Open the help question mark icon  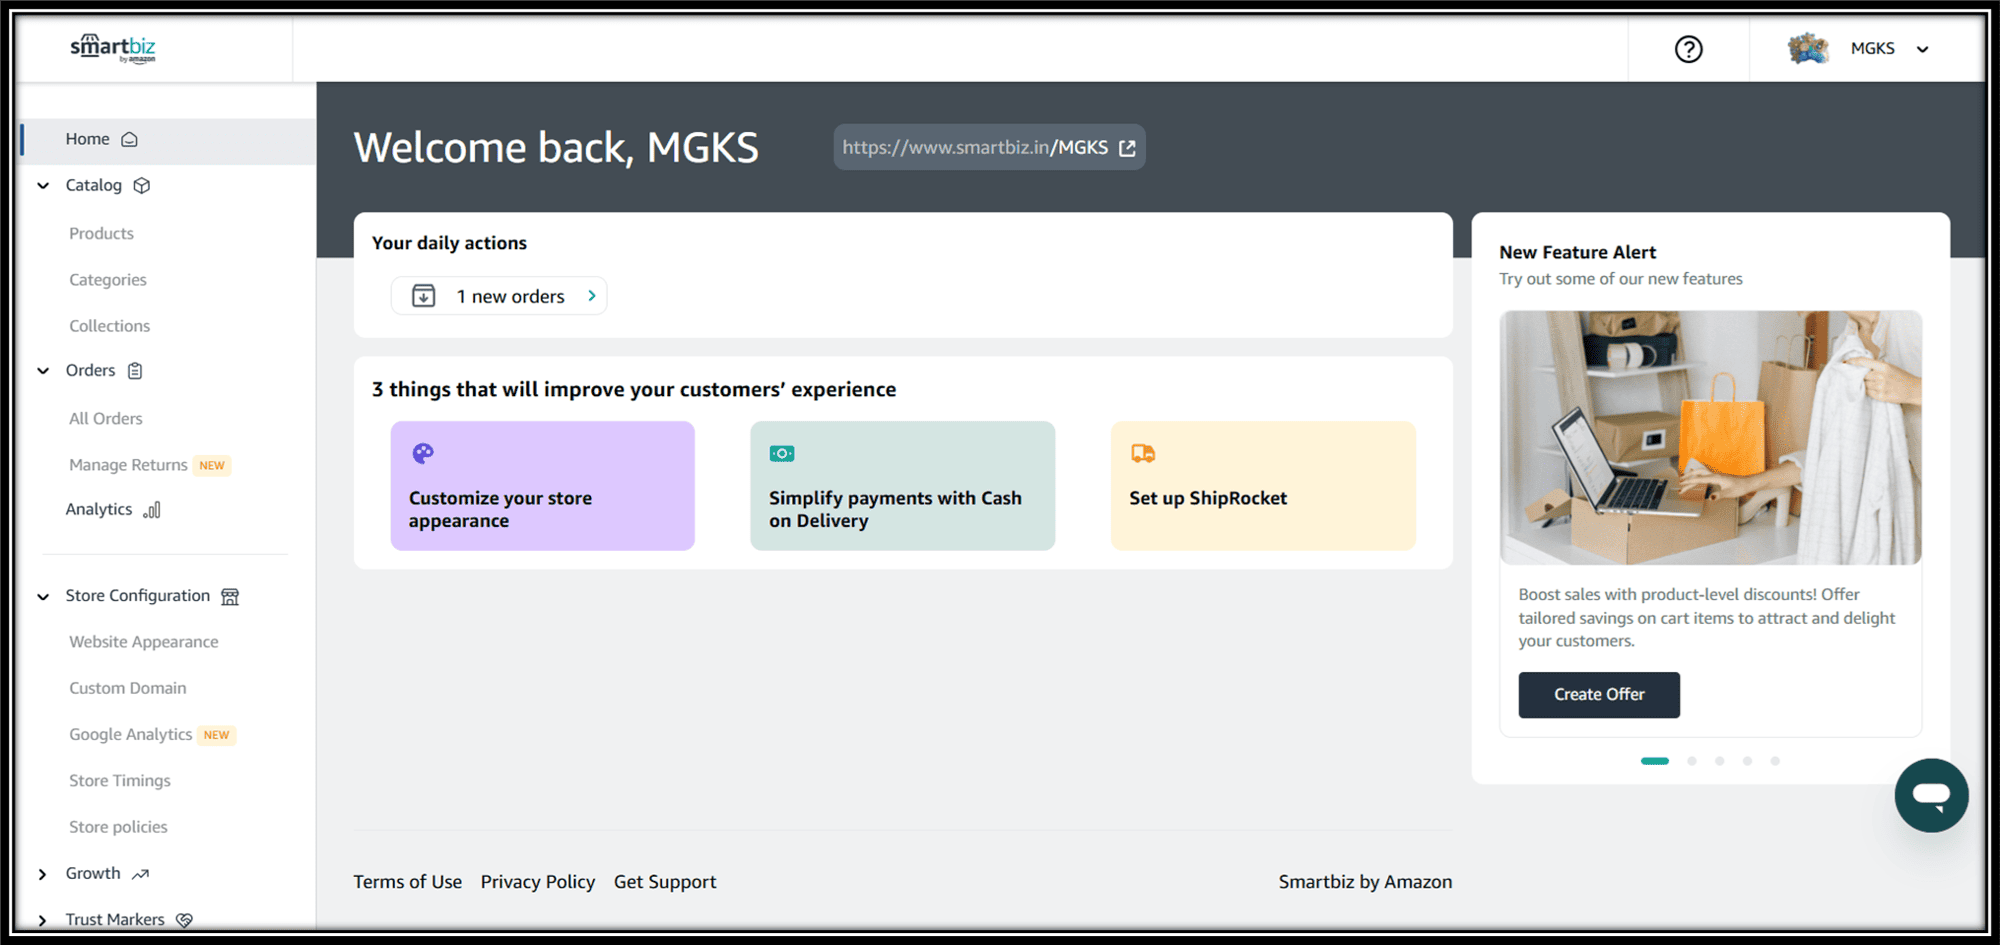point(1688,49)
